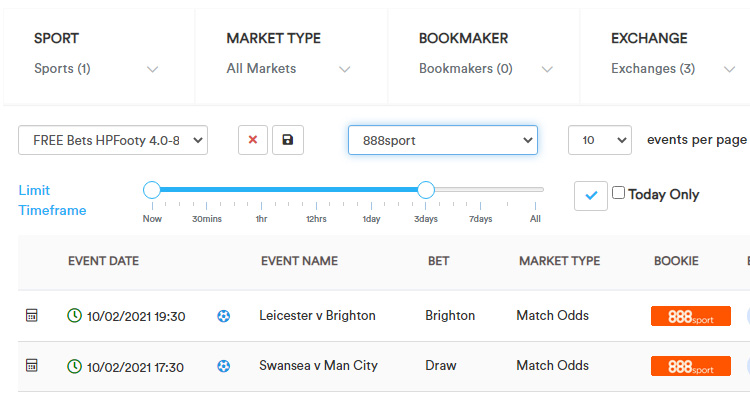Click the 3days handle on timeframe slider

pos(426,190)
